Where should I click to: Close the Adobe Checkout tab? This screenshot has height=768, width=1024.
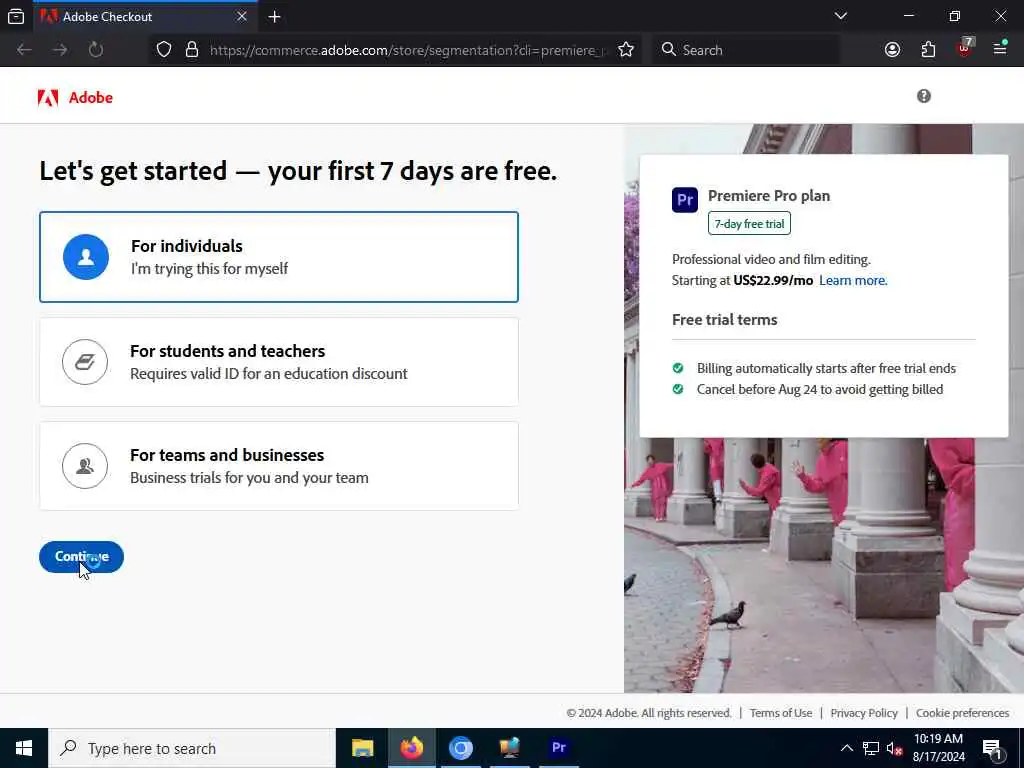click(x=242, y=16)
